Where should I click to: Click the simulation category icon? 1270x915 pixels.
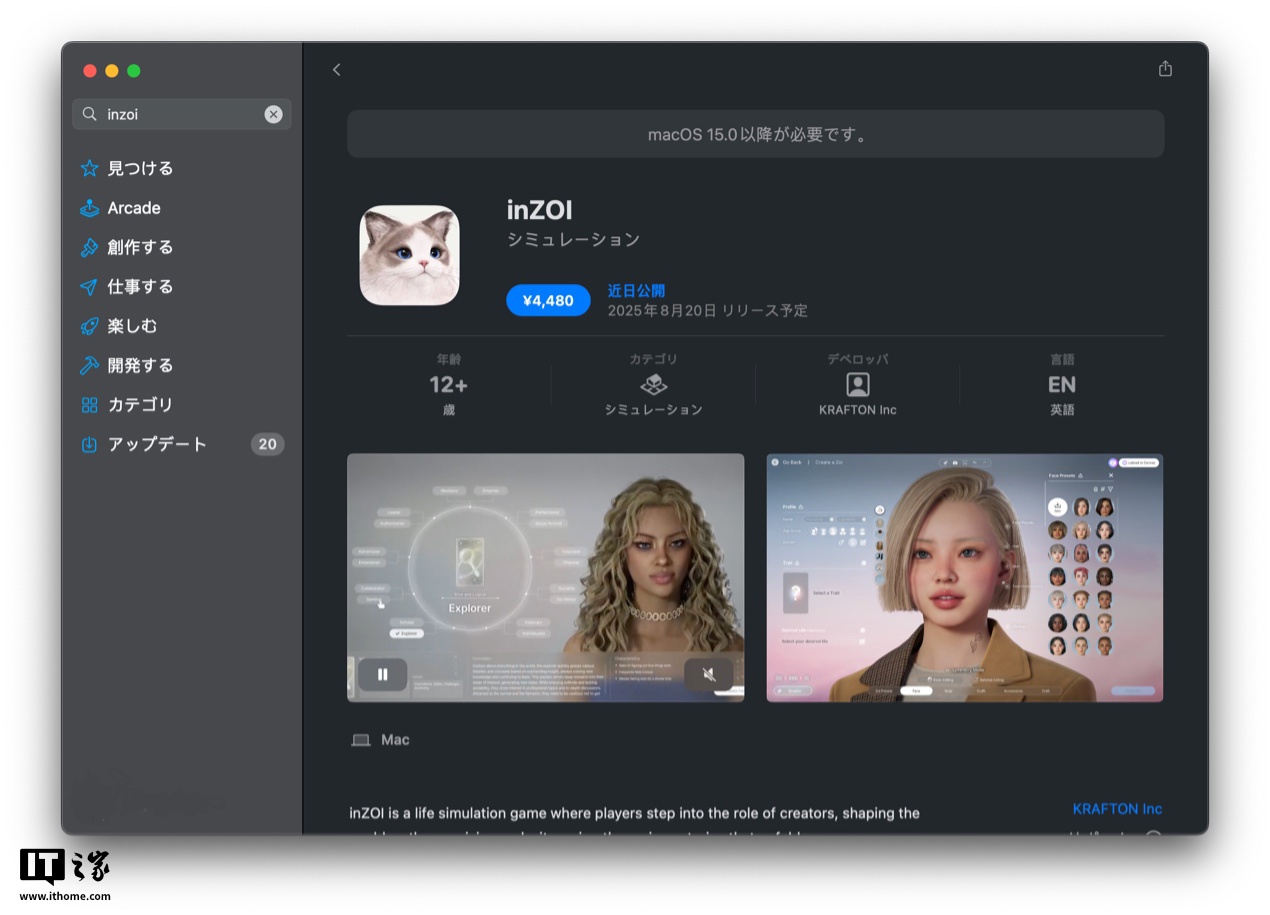coord(653,385)
